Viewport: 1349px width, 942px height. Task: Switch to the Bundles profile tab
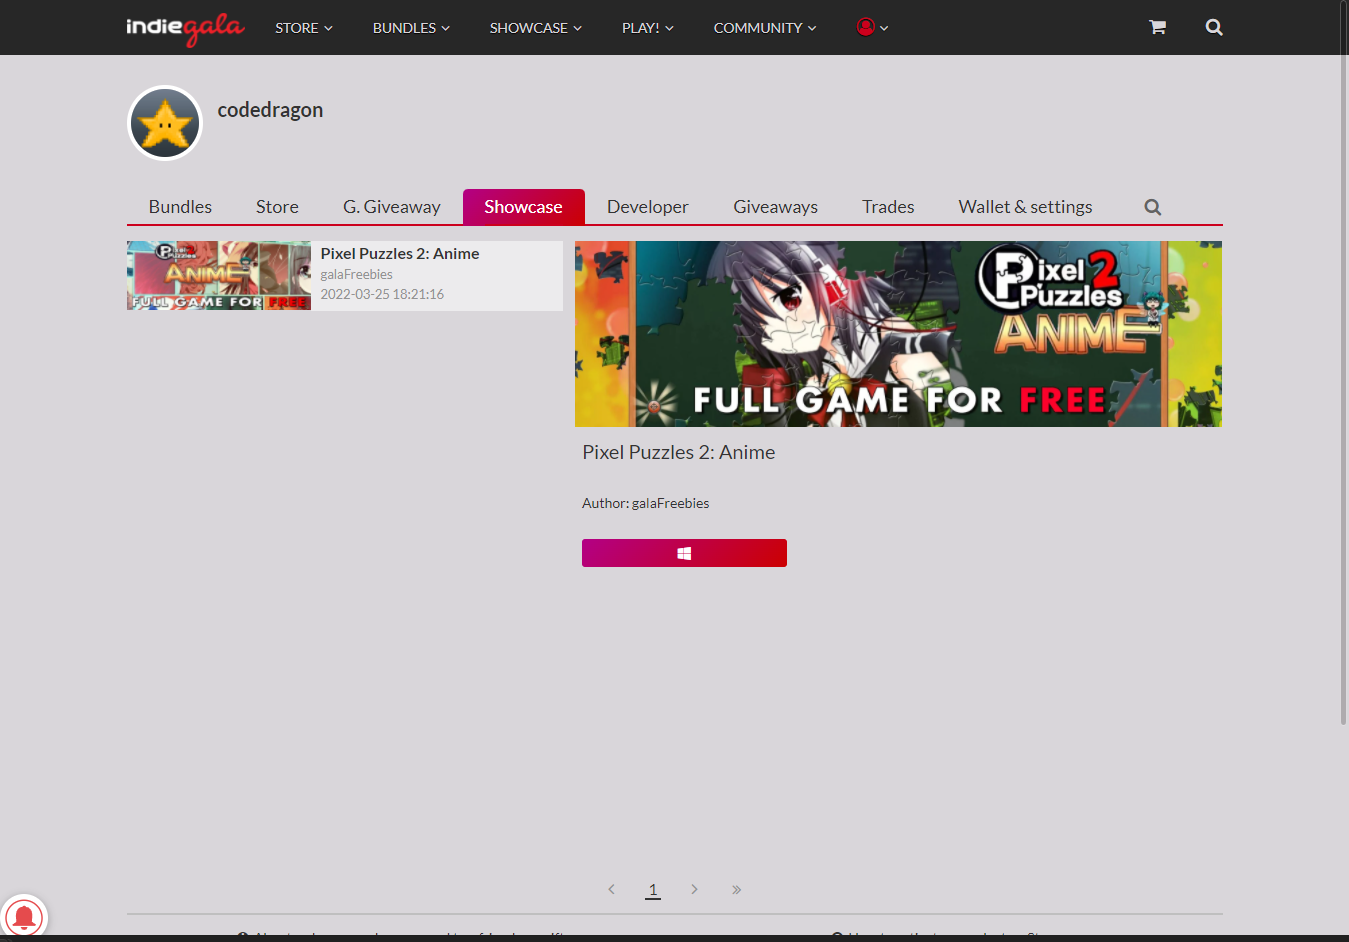(180, 207)
